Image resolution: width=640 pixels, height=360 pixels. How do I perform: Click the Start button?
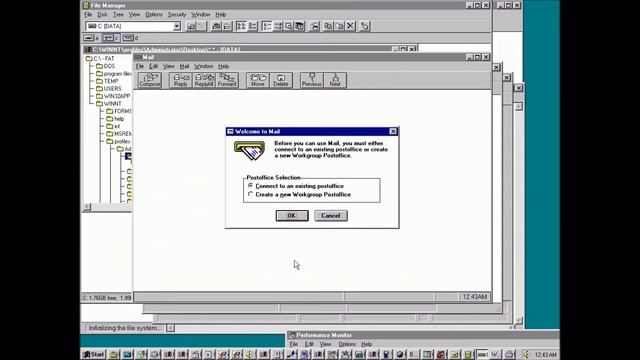point(94,354)
